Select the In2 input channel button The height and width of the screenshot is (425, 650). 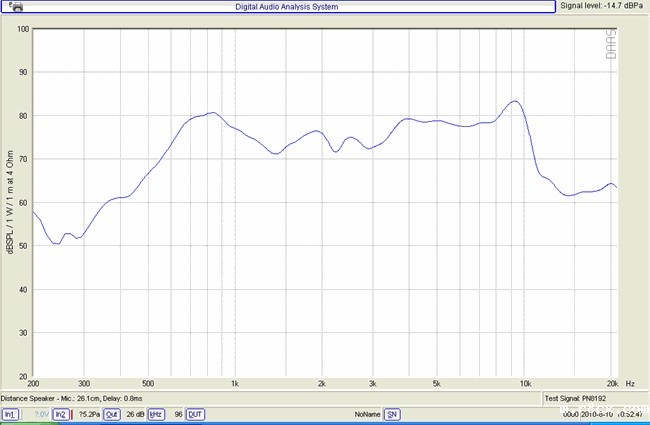pos(61,414)
